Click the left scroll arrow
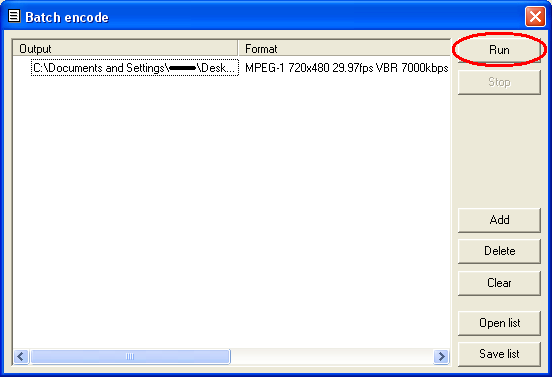552x377 pixels. [21, 357]
